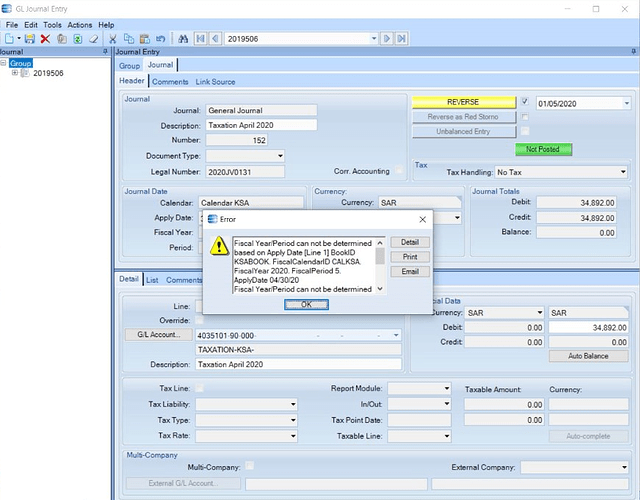This screenshot has height=500, width=640.
Task: Jump to the first record navigation icon
Action: (200, 39)
